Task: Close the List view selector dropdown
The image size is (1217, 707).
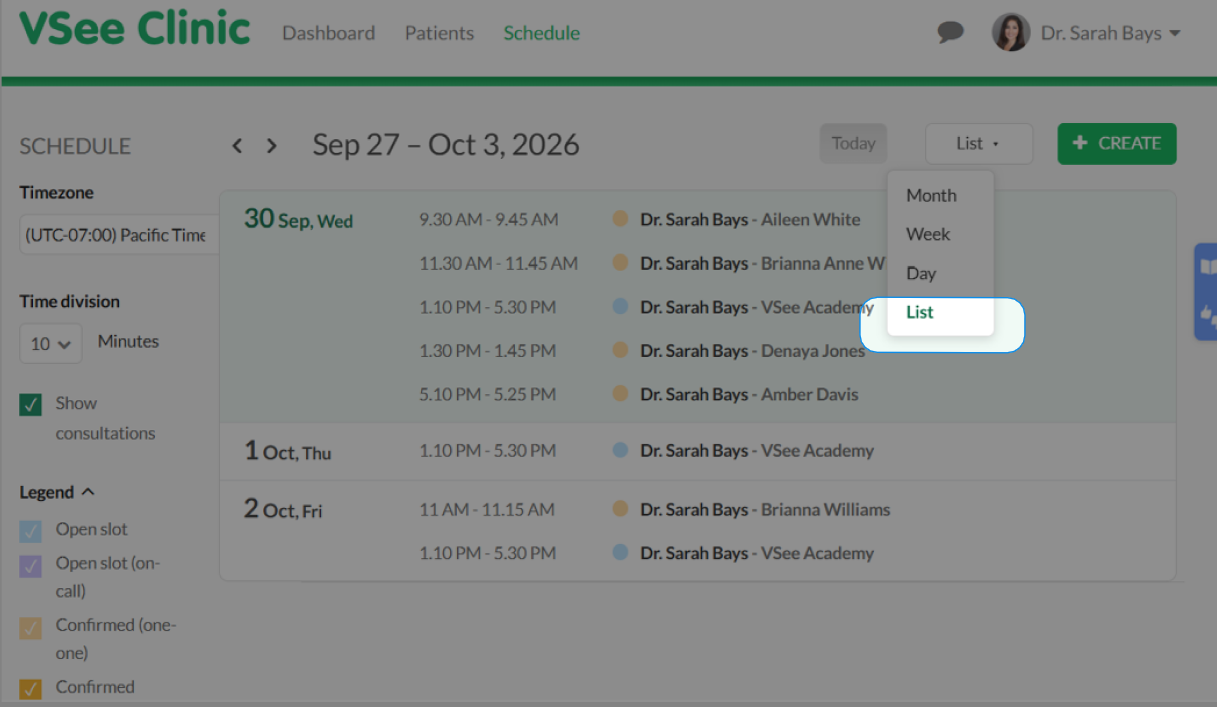Action: [979, 144]
